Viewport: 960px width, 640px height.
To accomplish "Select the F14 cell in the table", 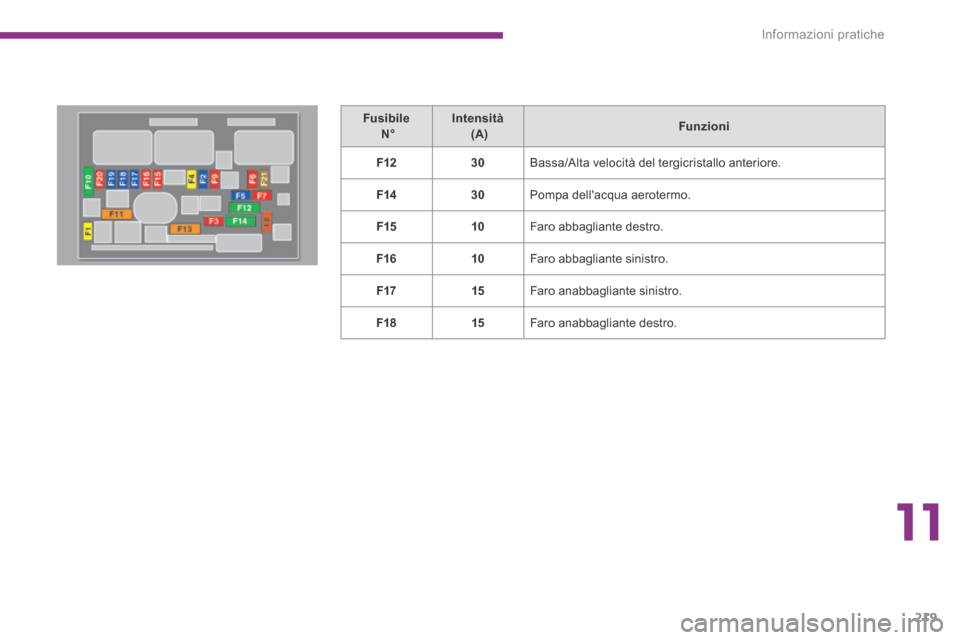I will pos(386,195).
